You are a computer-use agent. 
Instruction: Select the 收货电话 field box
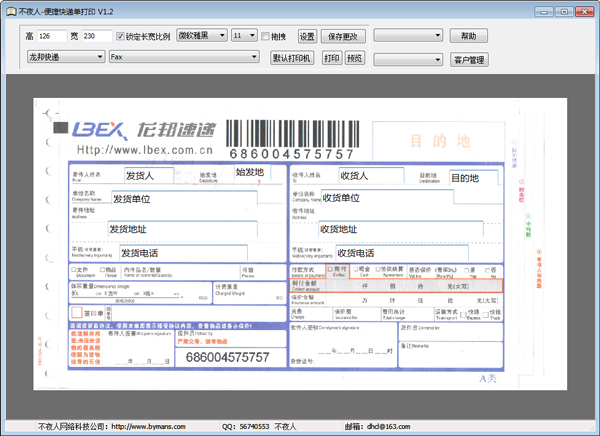point(402,253)
